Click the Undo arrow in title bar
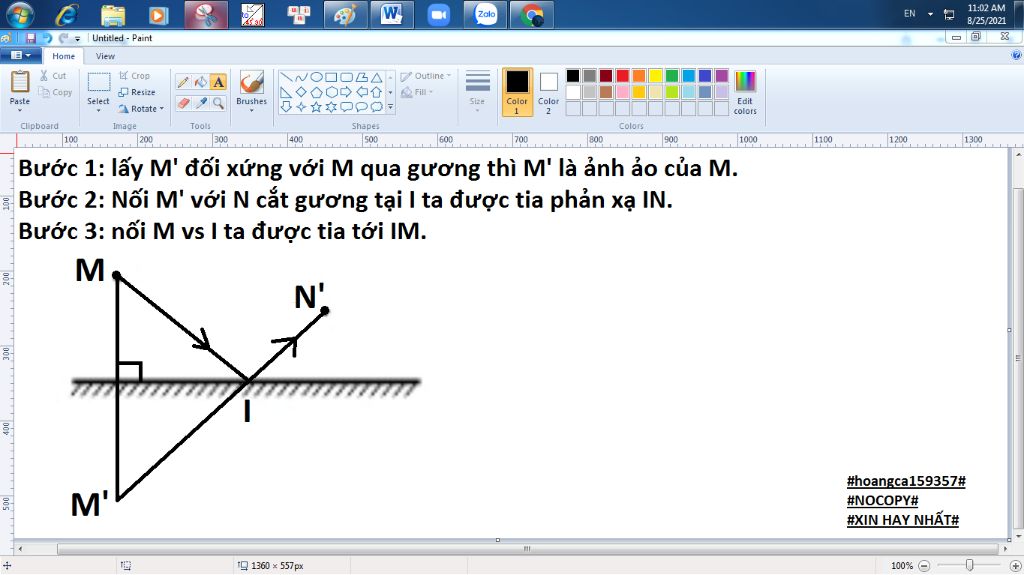Image resolution: width=1024 pixels, height=575 pixels. click(x=47, y=39)
